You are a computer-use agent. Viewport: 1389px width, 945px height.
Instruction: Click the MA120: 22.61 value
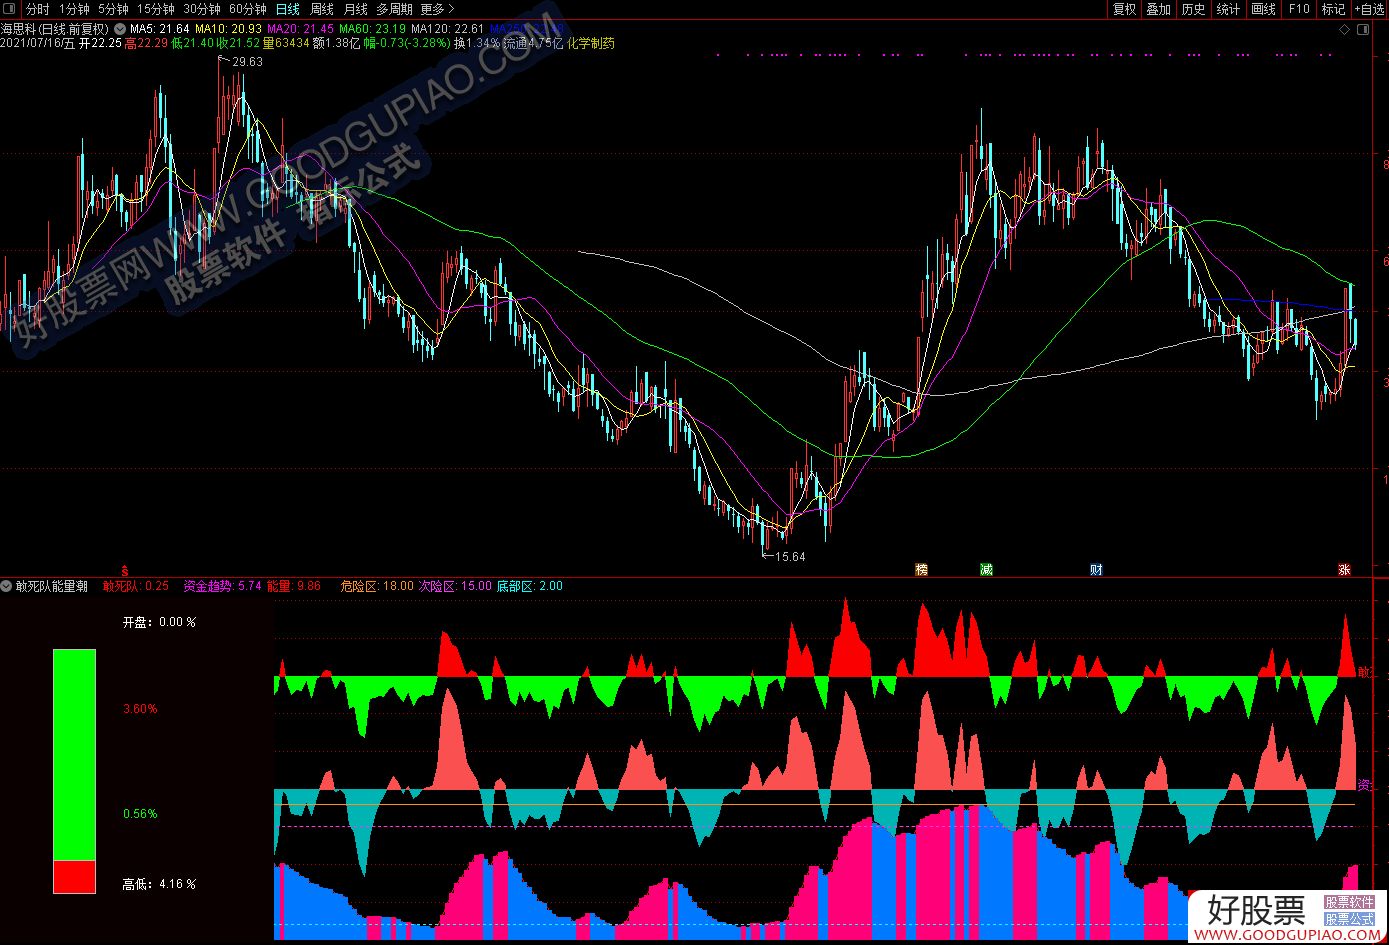(448, 29)
